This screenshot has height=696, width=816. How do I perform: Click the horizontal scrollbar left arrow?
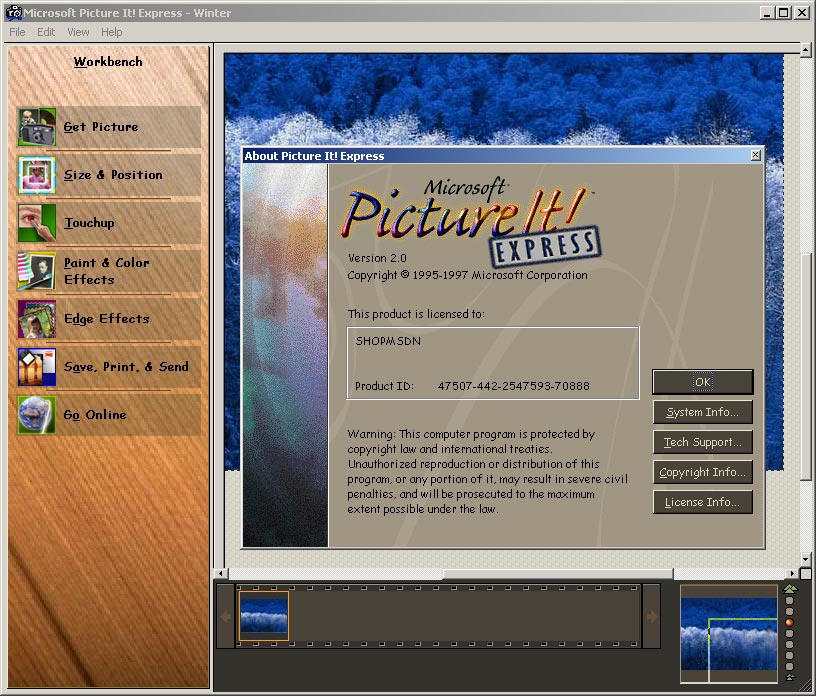pos(221,574)
